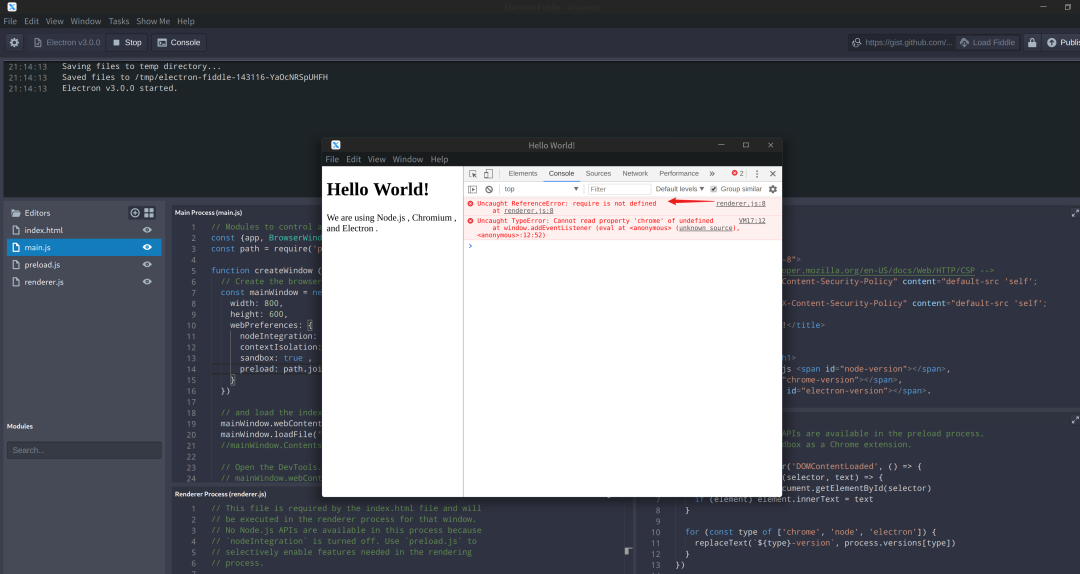Click Modules search field
Viewport: 1080px width, 574px height.
[x=84, y=450]
